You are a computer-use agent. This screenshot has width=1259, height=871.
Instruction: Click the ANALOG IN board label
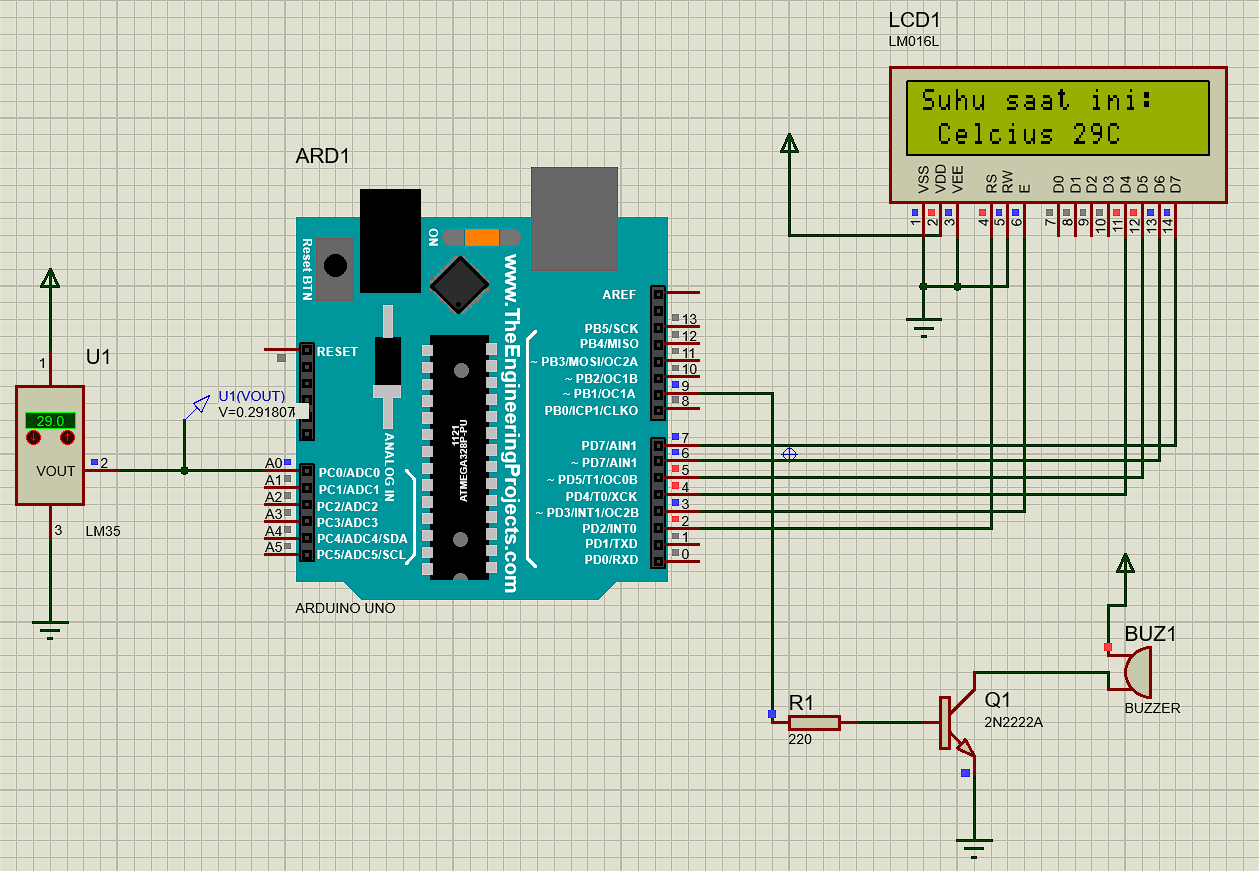tap(391, 467)
